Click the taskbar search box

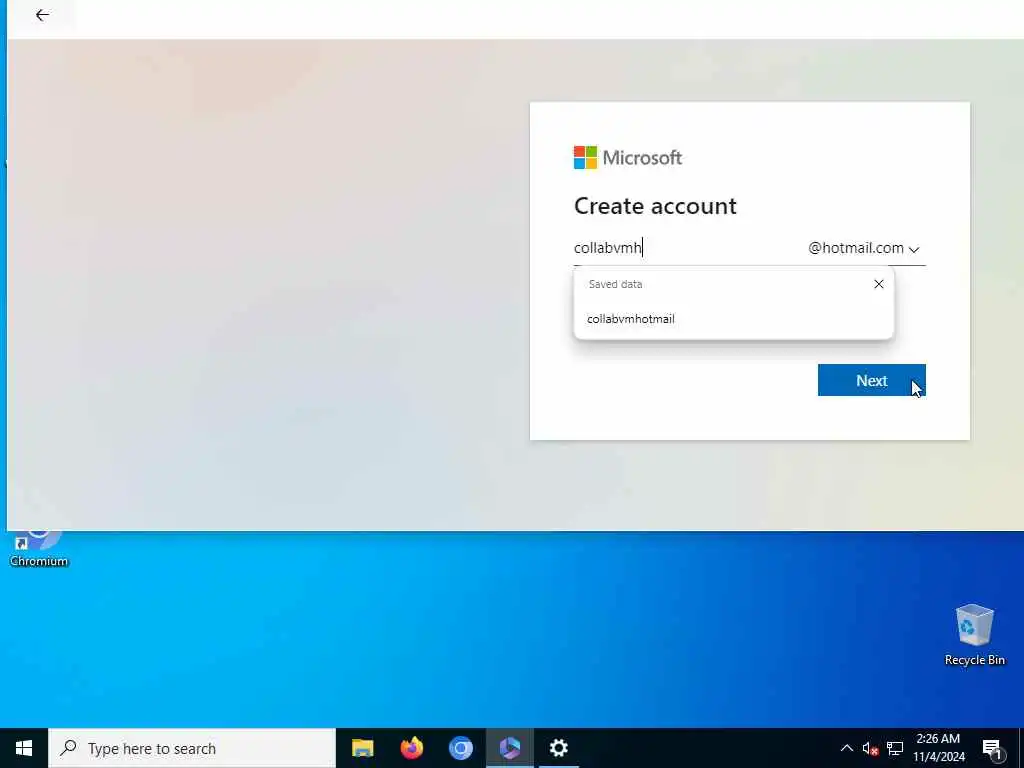(x=192, y=748)
